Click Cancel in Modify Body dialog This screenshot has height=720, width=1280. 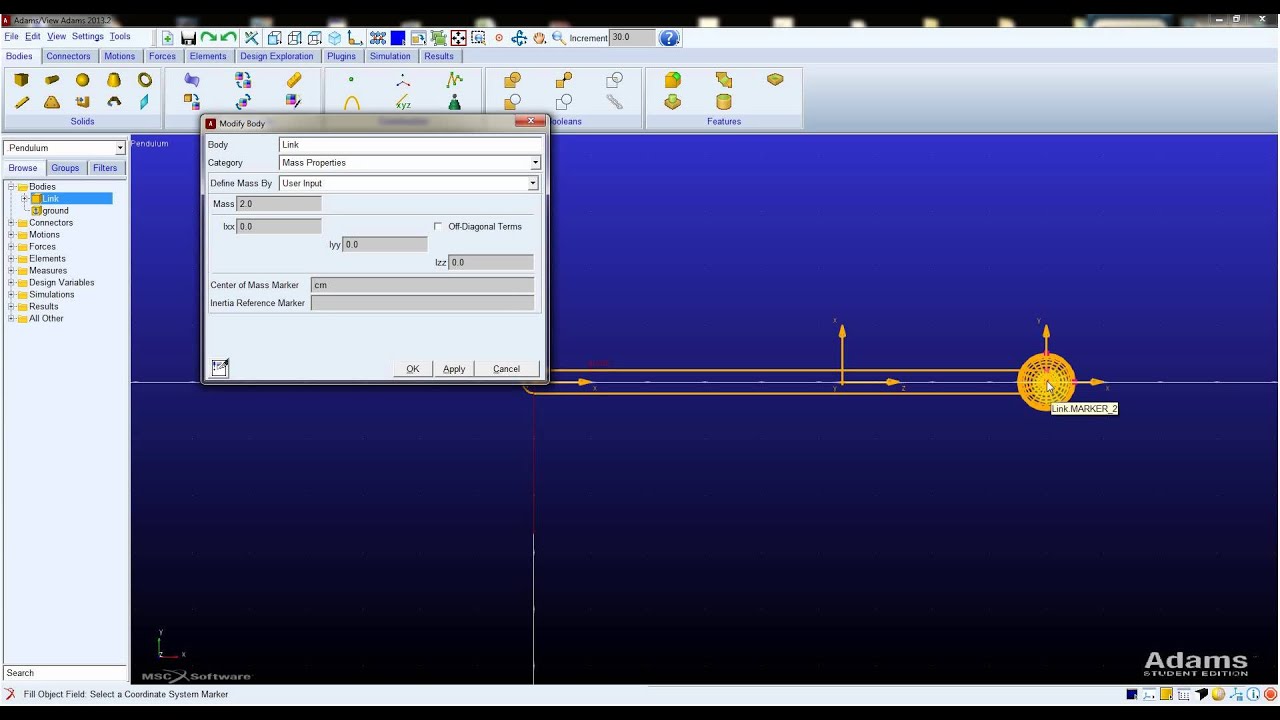tap(507, 369)
